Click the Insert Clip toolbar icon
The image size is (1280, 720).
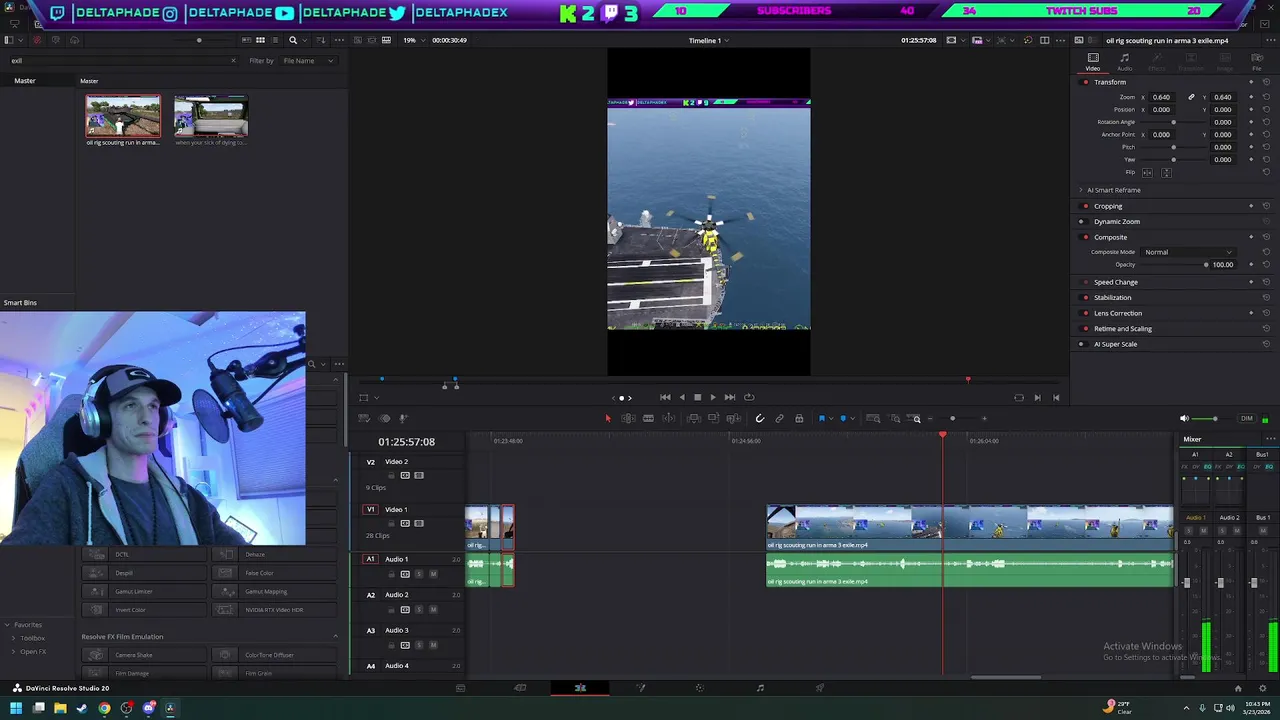[694, 418]
